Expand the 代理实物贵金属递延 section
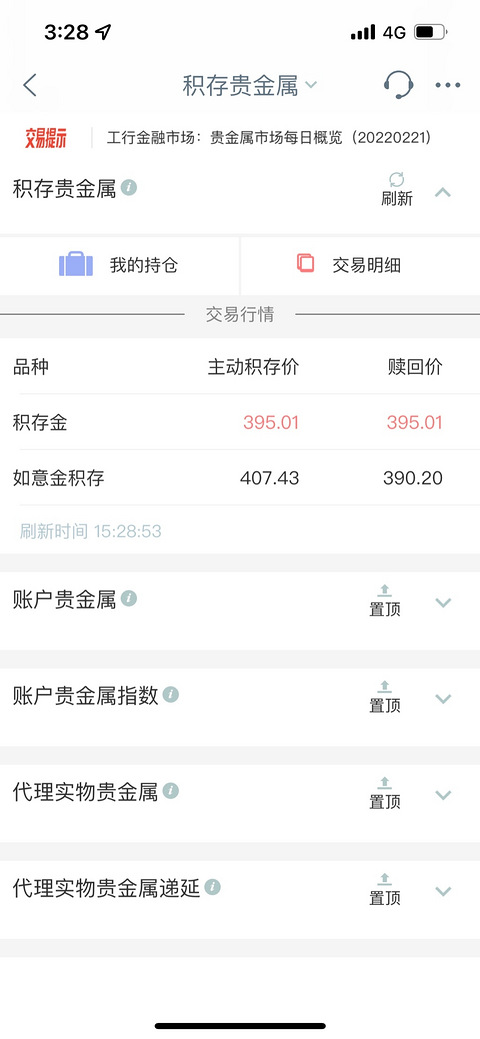The image size is (480, 1039). coord(443,891)
